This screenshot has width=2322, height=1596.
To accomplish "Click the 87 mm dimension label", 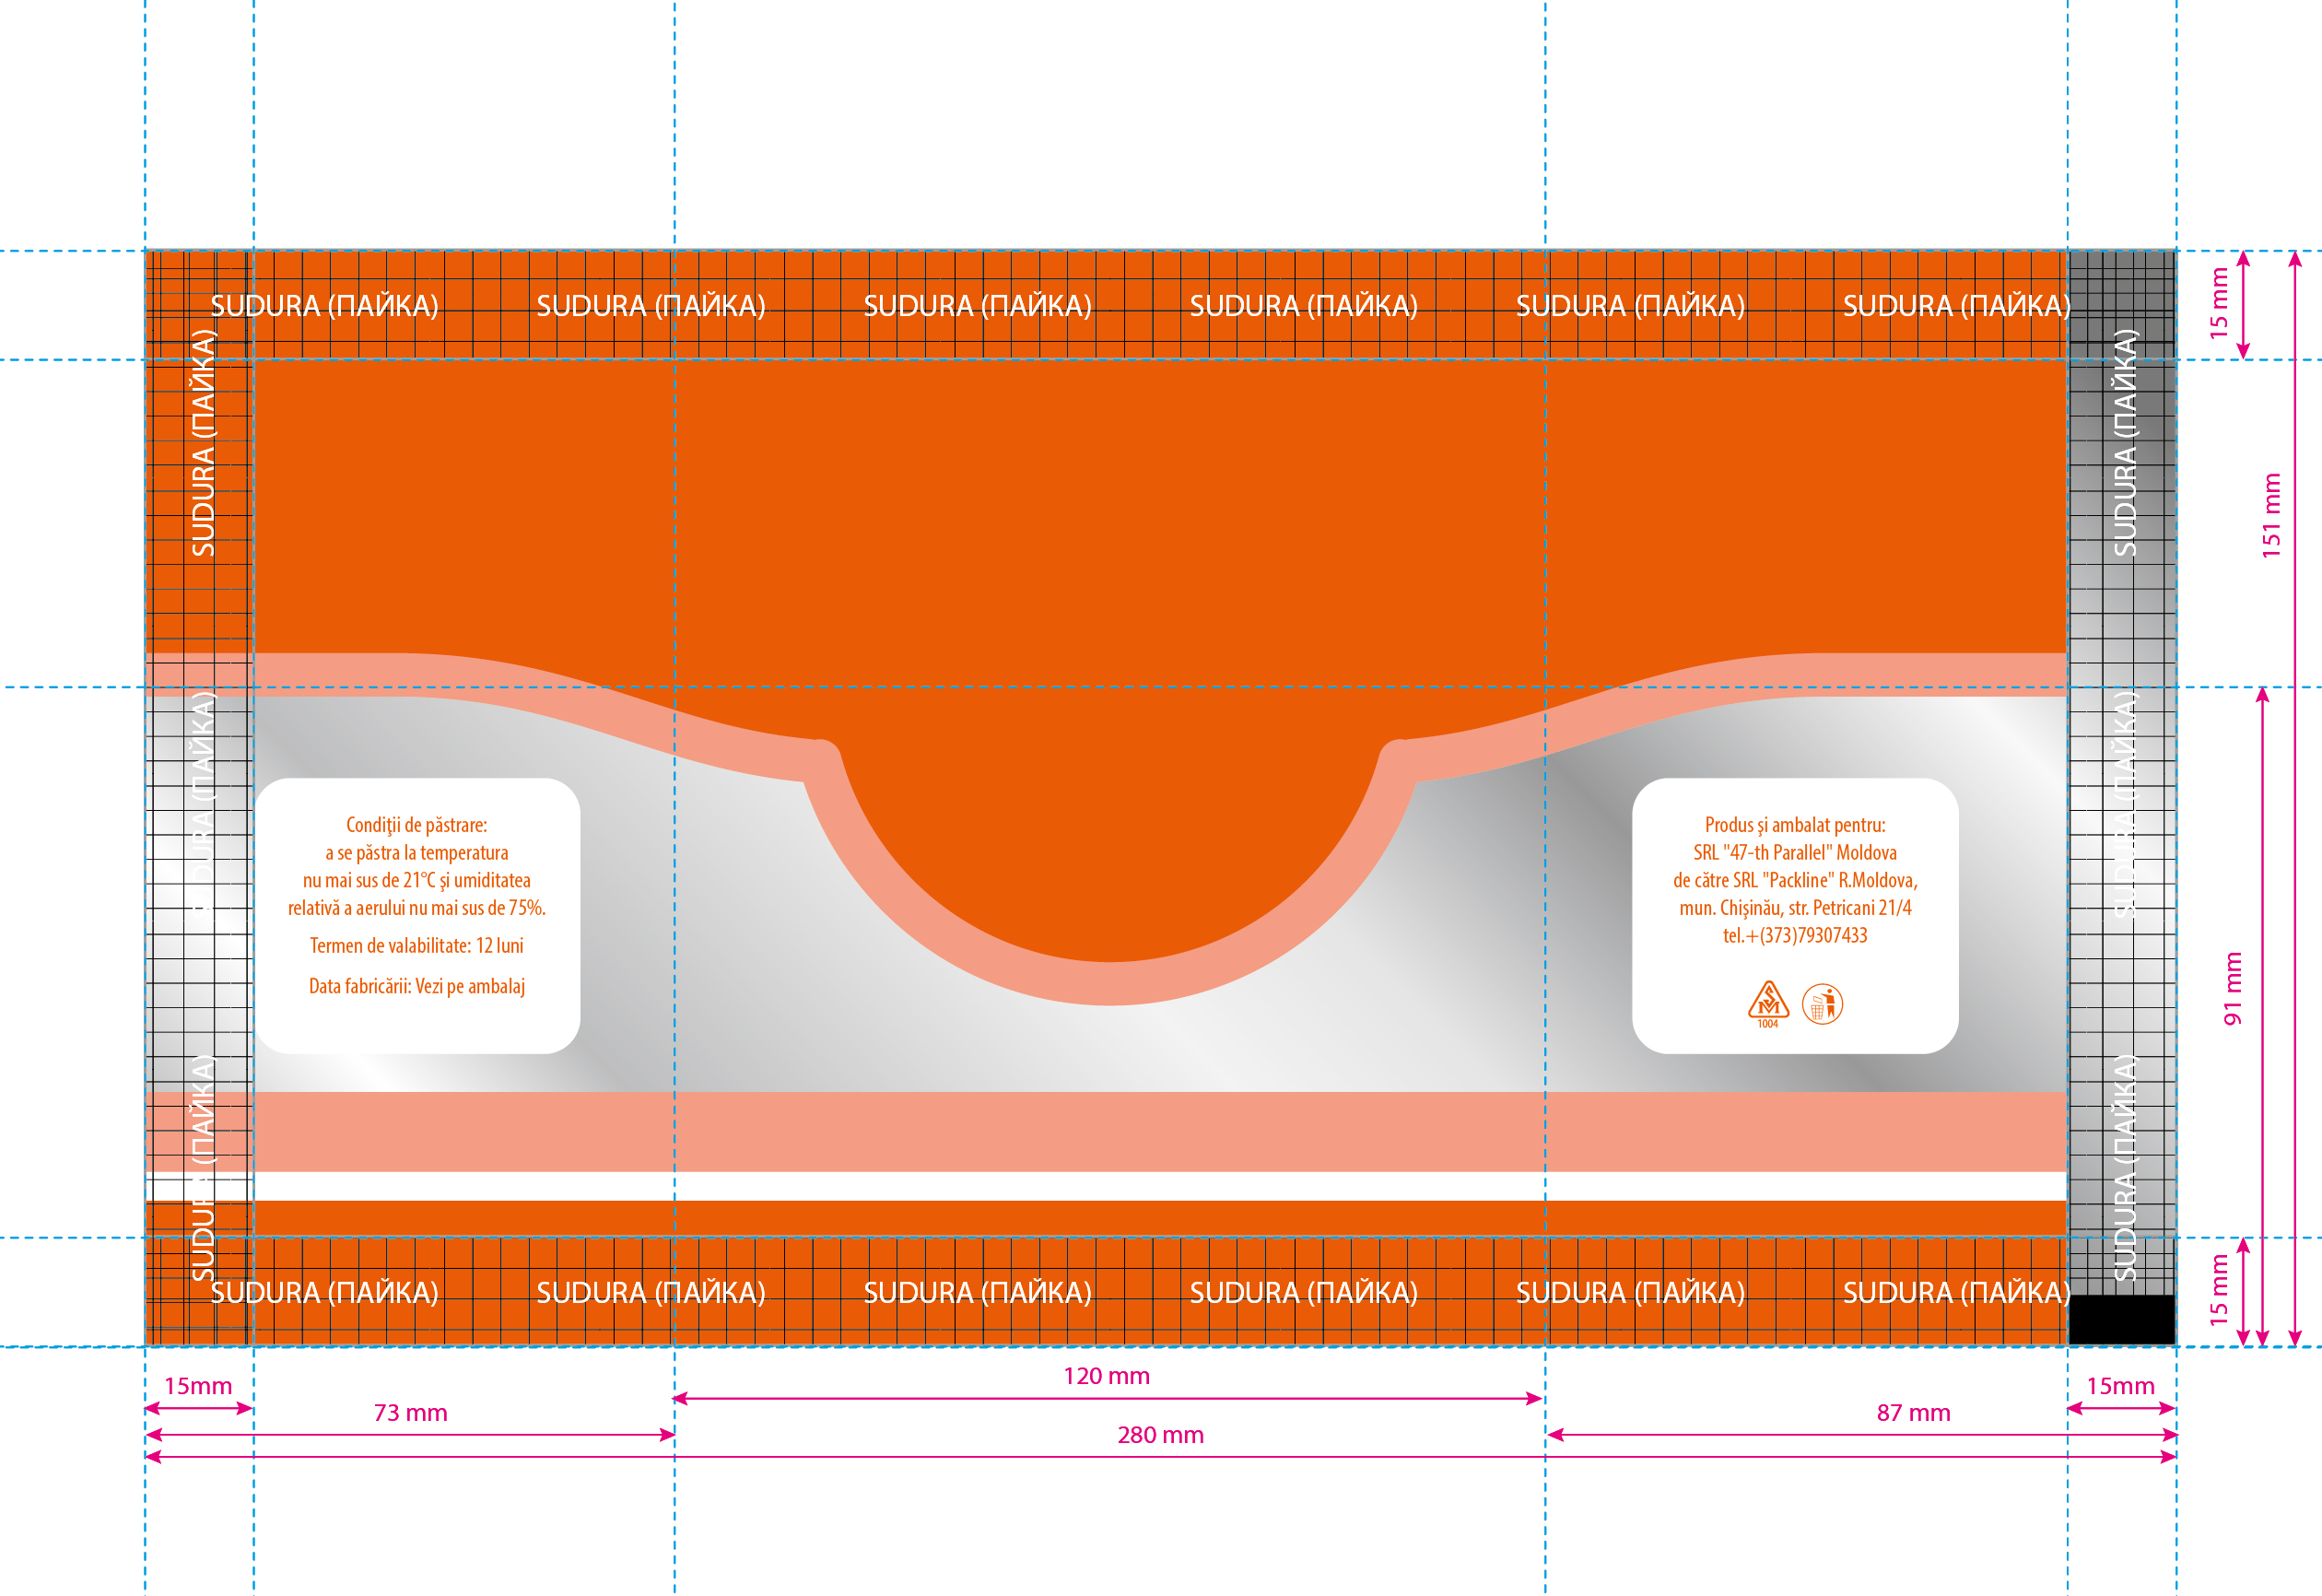I will click(1913, 1413).
